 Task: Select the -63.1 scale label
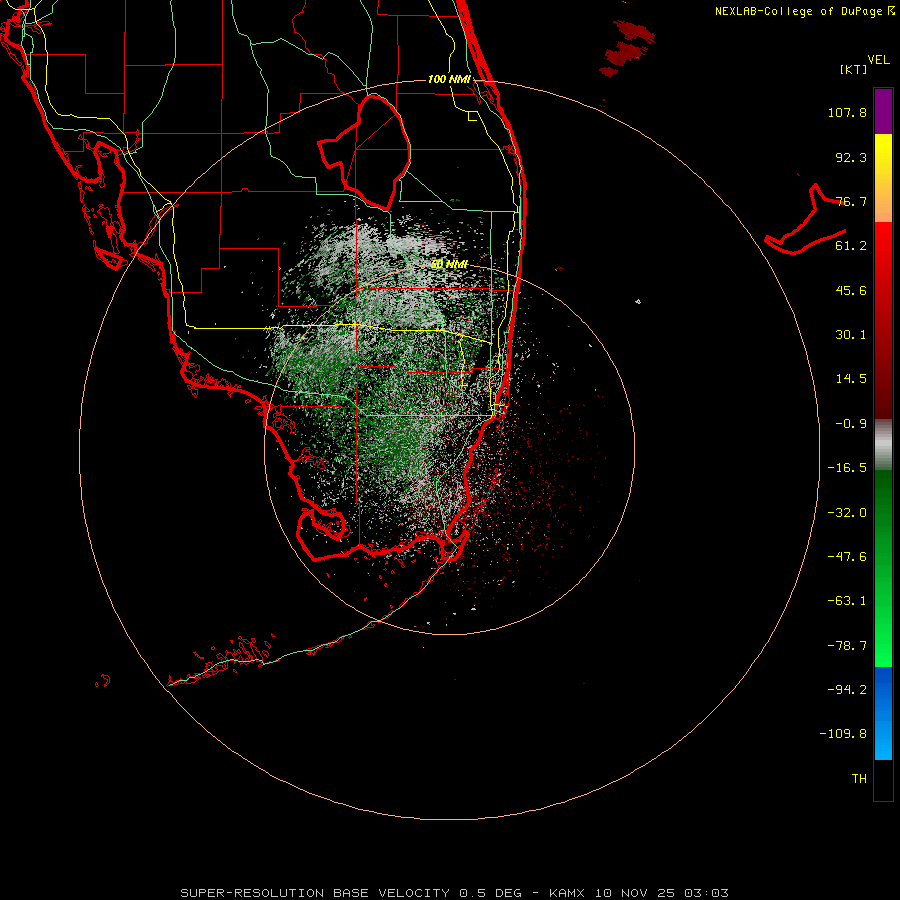click(x=847, y=601)
